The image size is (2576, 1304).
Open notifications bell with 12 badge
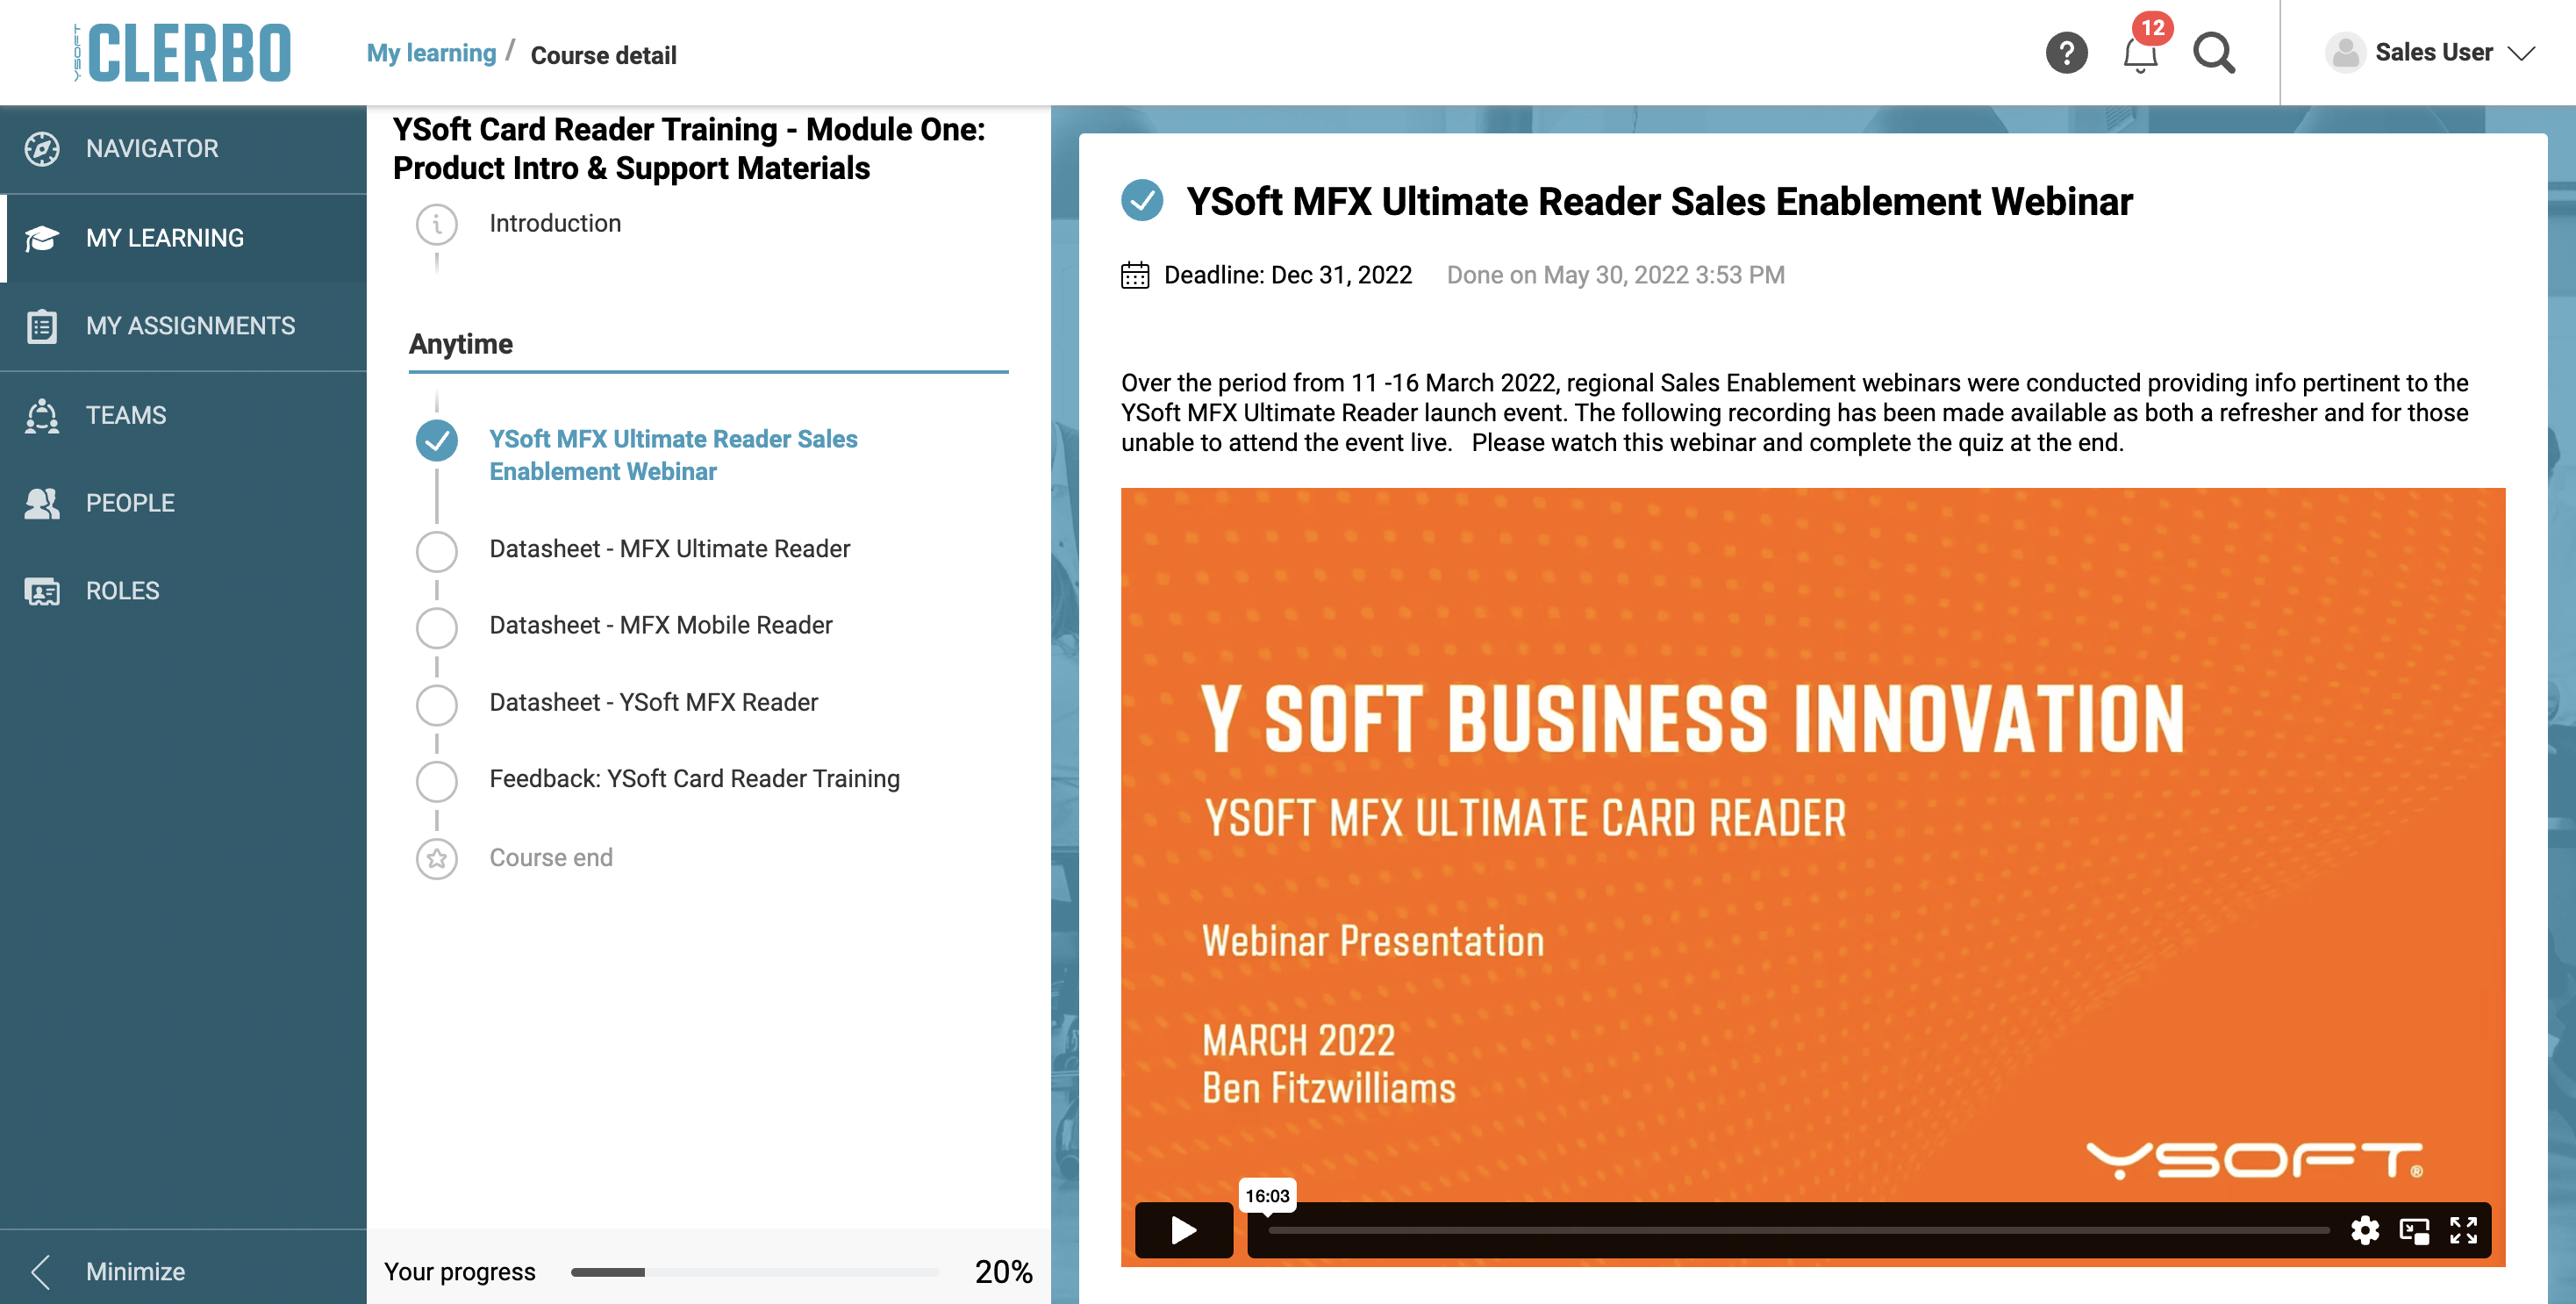pyautogui.click(x=2141, y=52)
